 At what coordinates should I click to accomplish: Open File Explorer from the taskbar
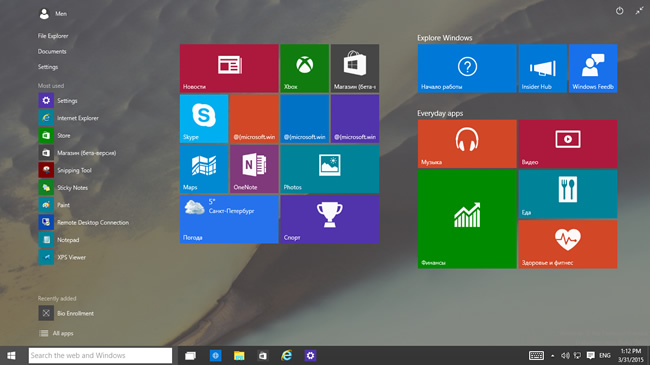[239, 355]
